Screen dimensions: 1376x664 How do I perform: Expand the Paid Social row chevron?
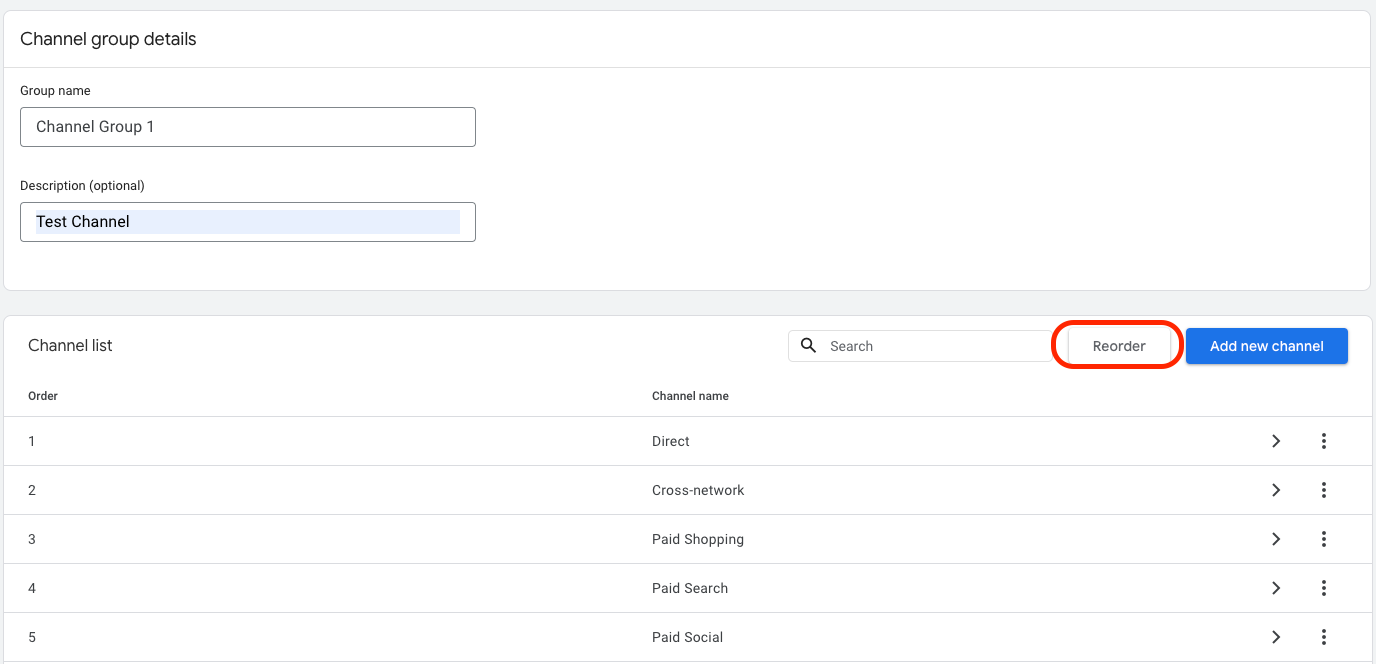point(1276,637)
